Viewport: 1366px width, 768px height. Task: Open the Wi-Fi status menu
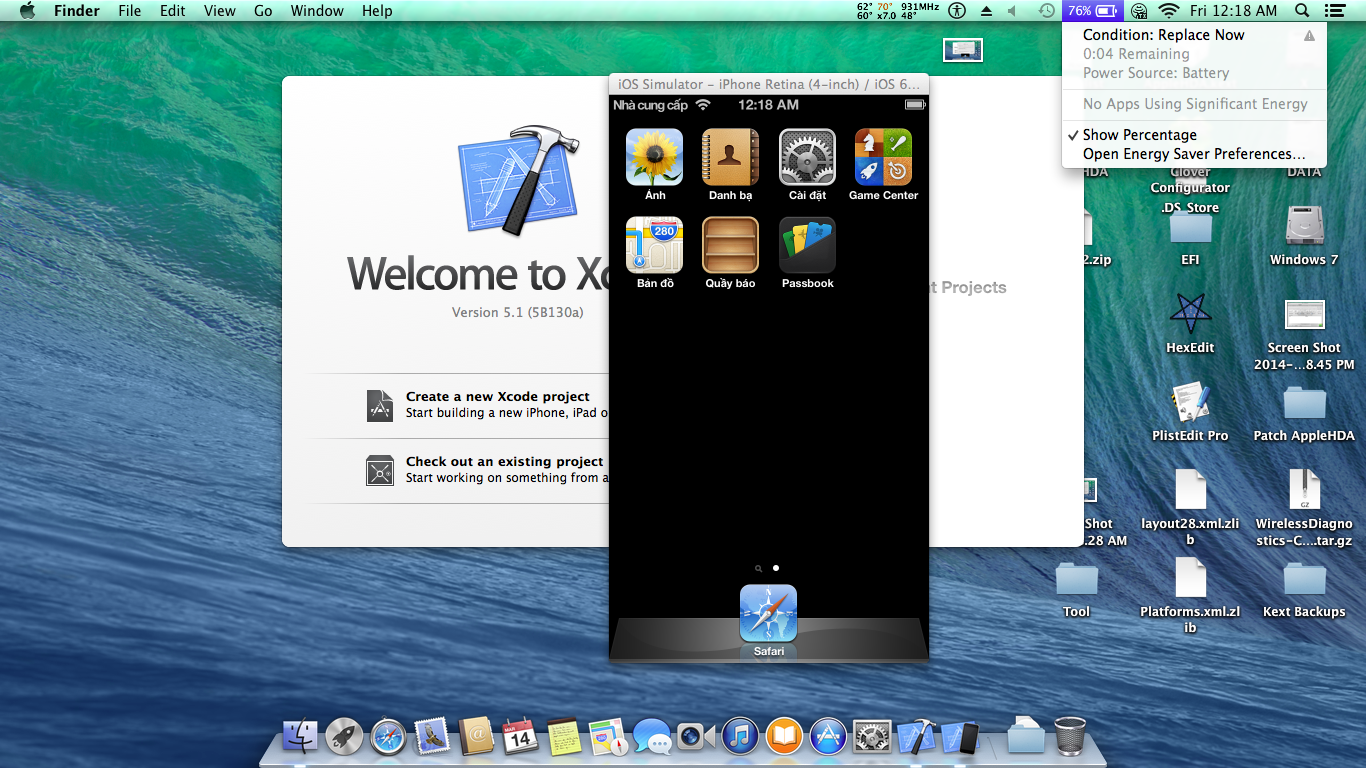coord(1168,11)
